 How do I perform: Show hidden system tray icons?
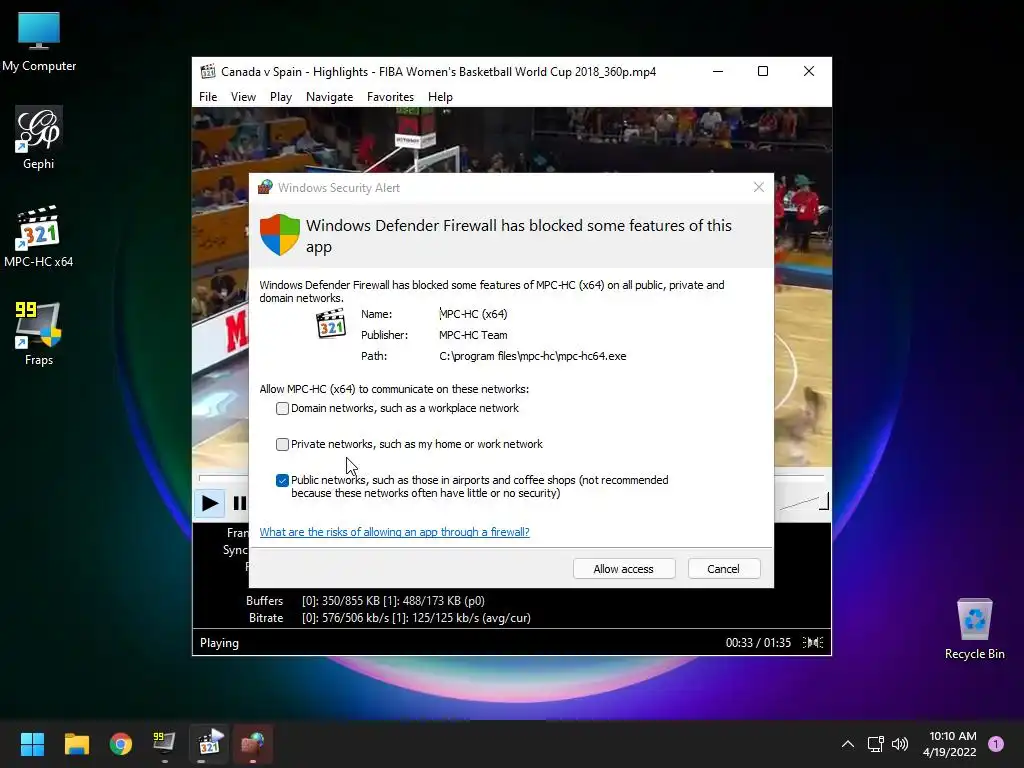[848, 744]
